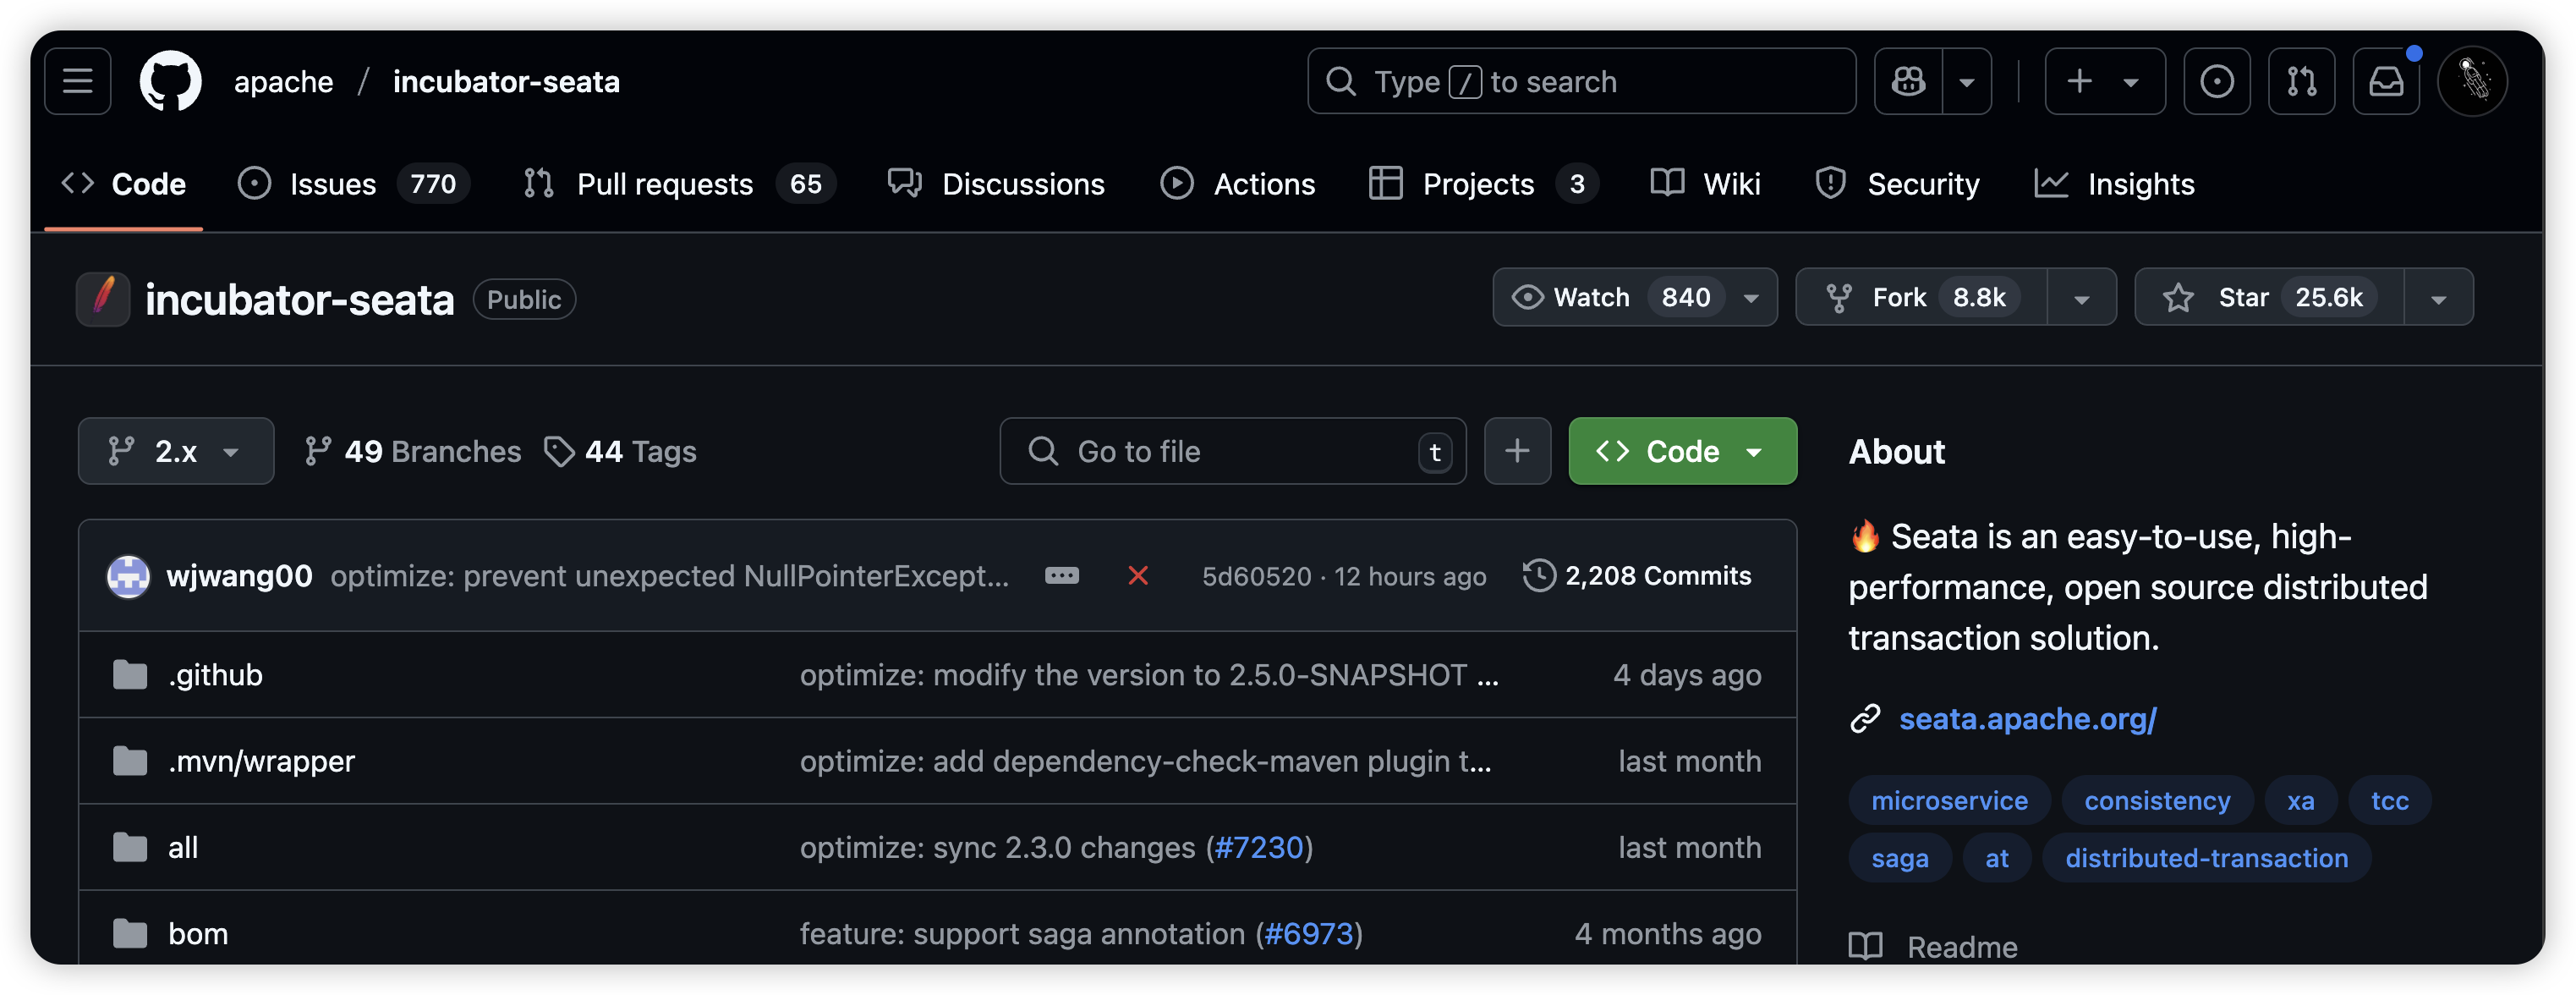The image size is (2576, 995).
Task: Open the notifications inbox
Action: click(x=2386, y=81)
